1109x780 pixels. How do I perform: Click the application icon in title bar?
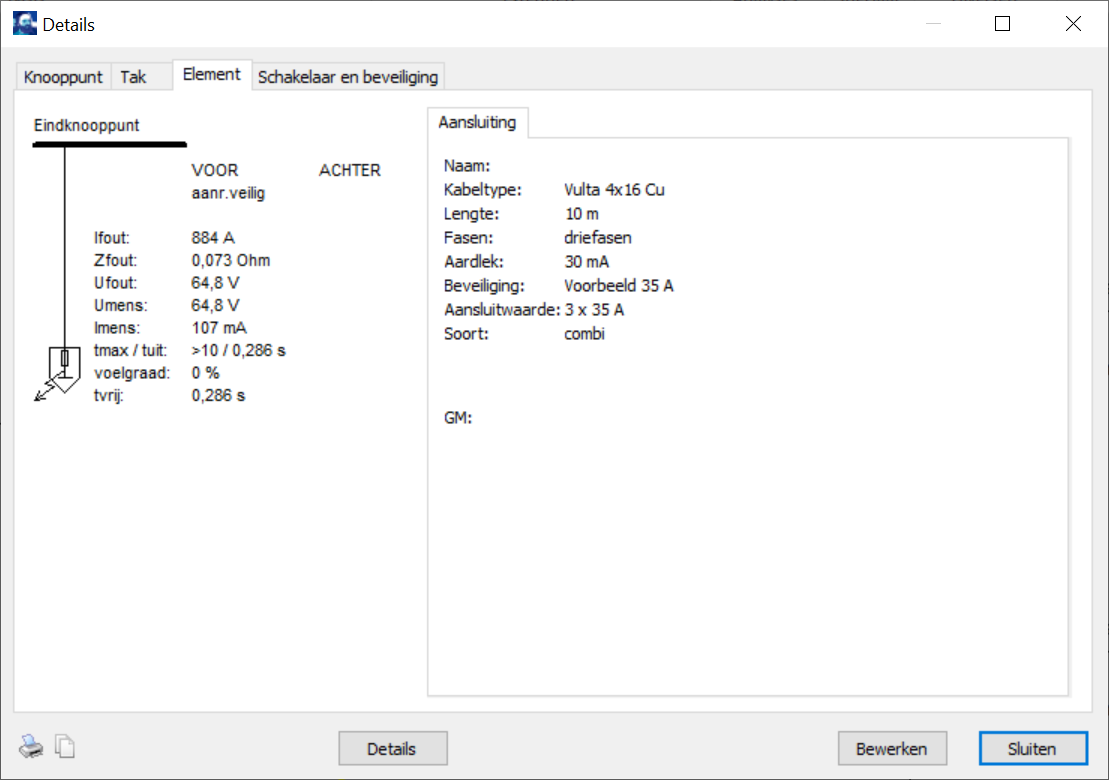pyautogui.click(x=24, y=24)
